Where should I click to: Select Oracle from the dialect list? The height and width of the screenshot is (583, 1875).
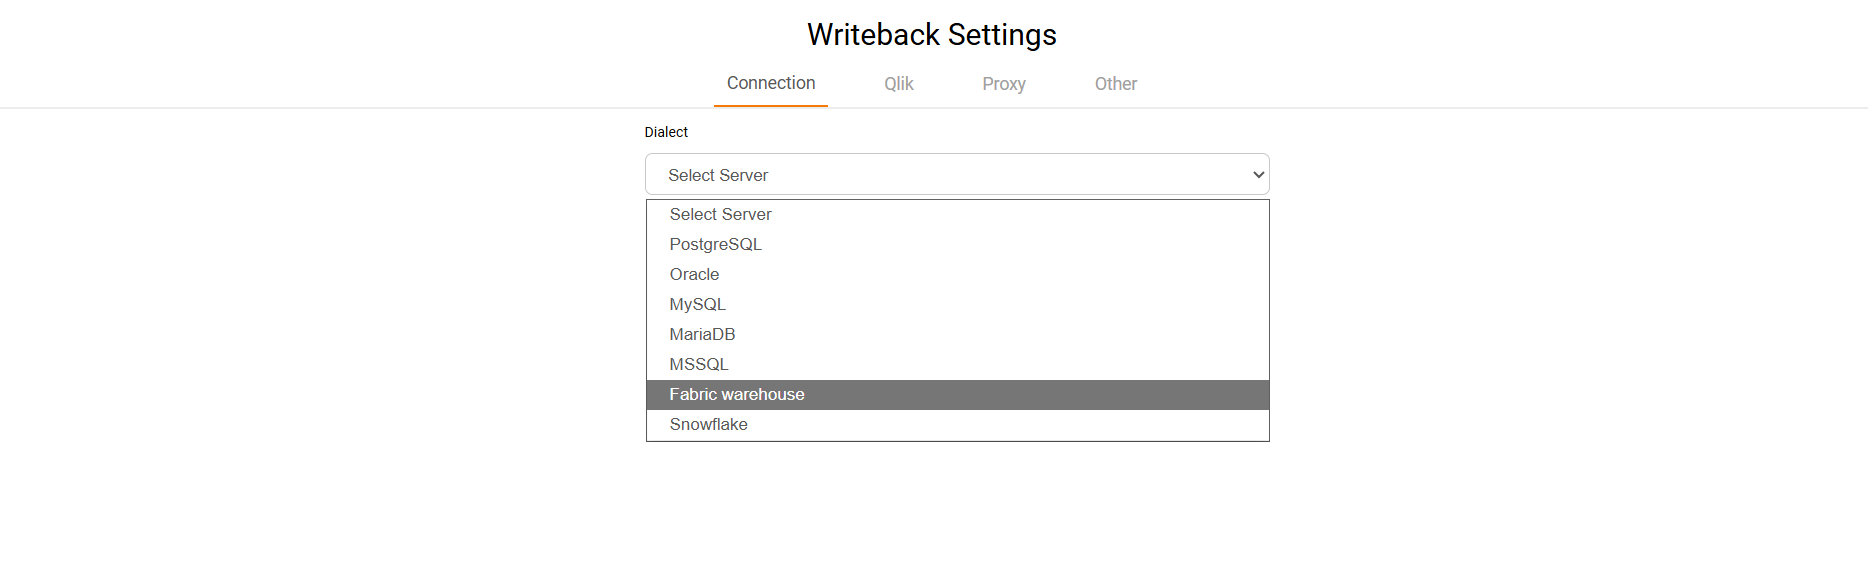694,274
